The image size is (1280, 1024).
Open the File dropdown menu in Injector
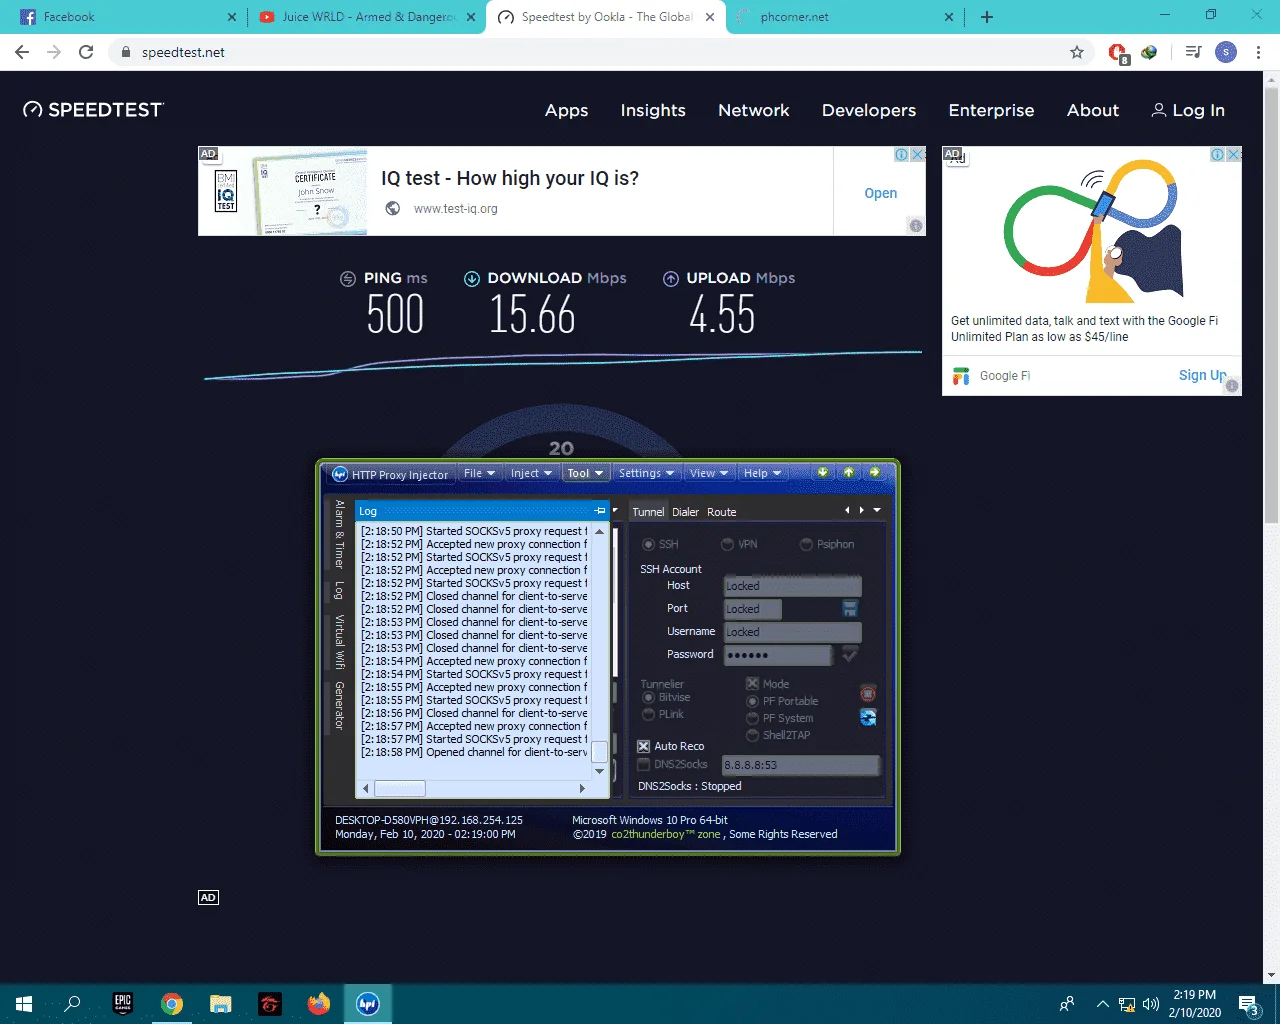480,473
